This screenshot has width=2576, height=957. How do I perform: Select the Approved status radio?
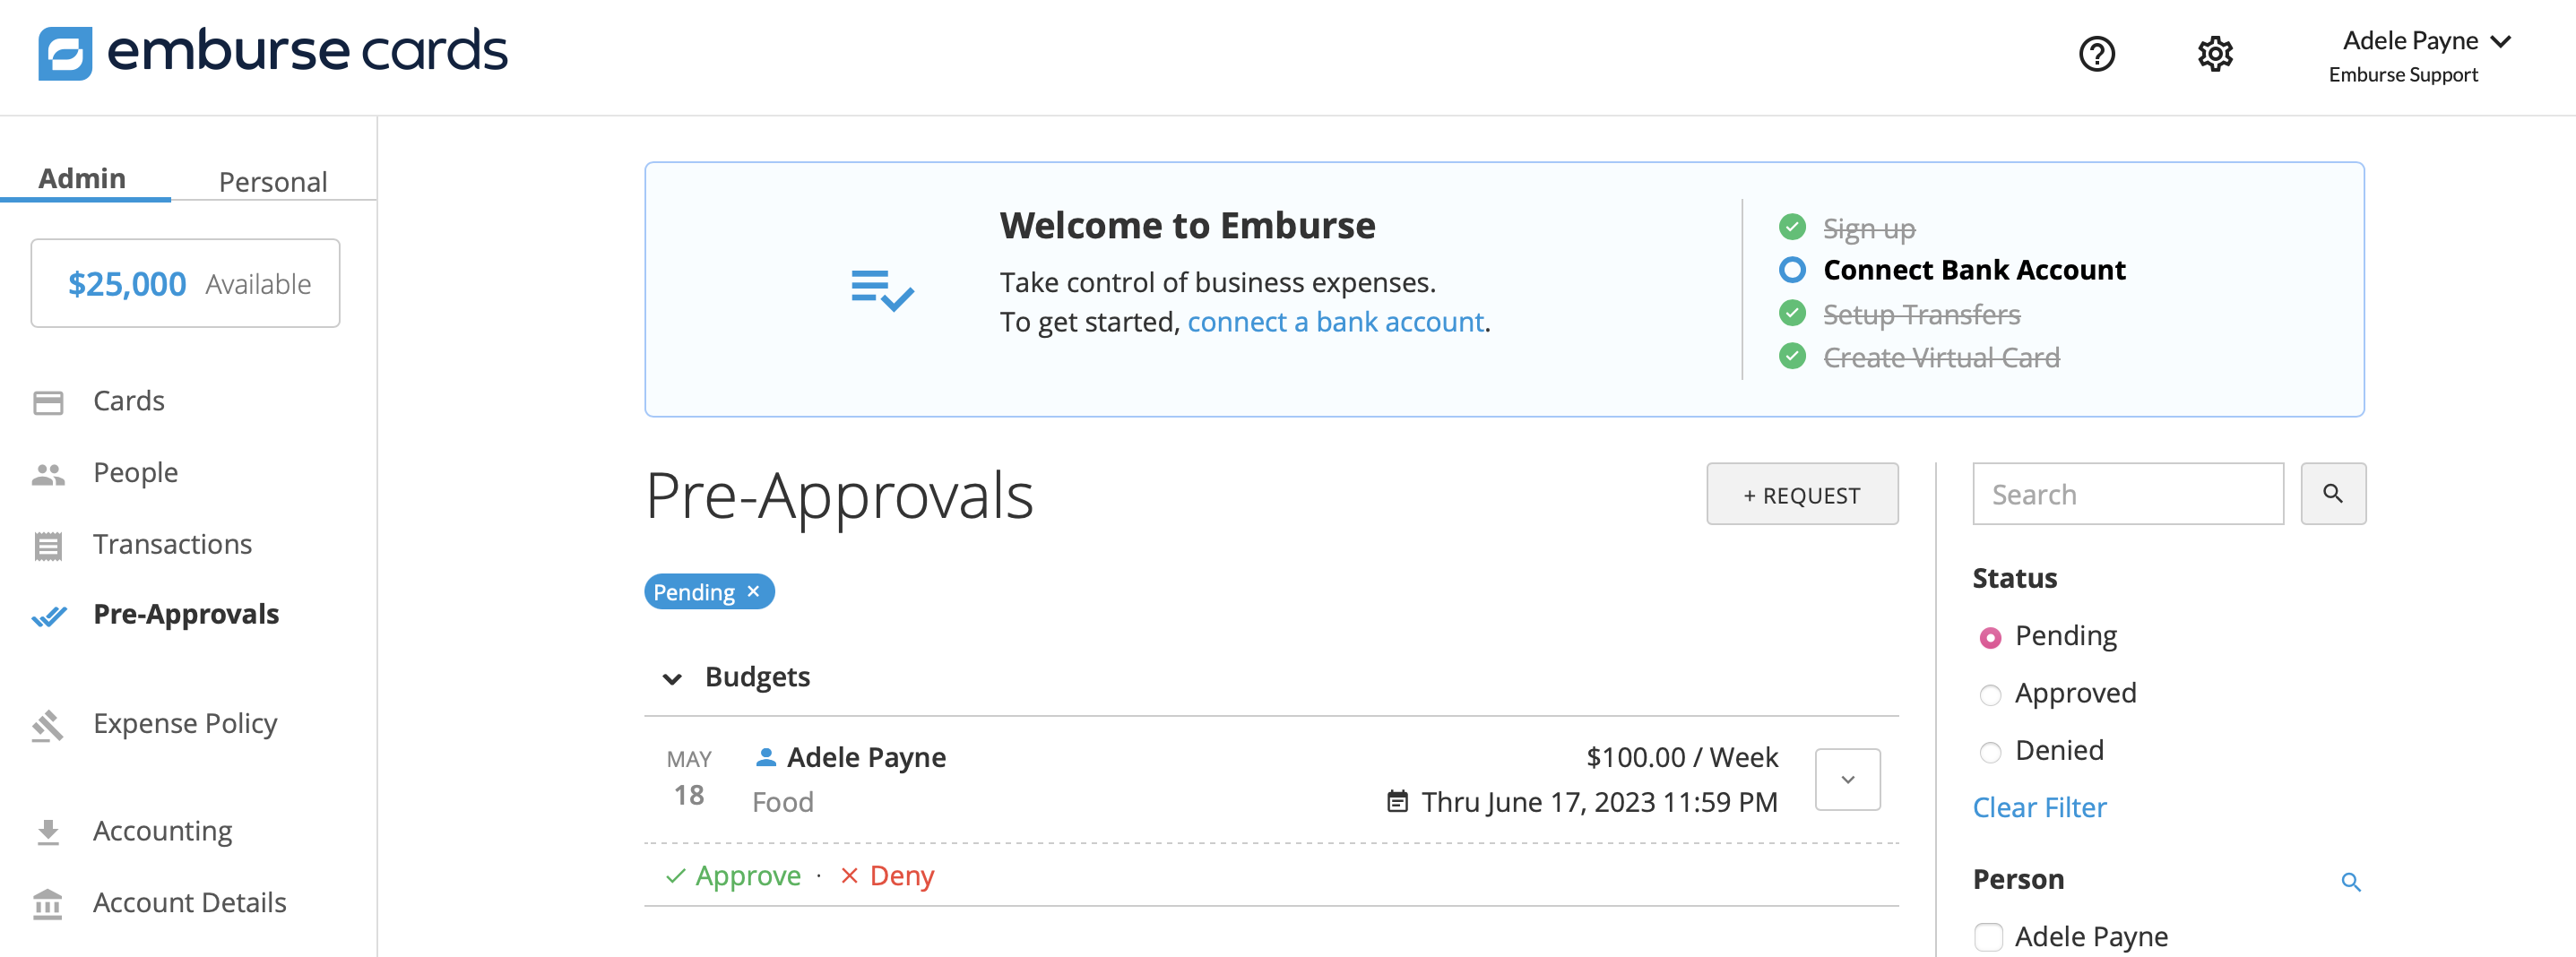click(1990, 695)
